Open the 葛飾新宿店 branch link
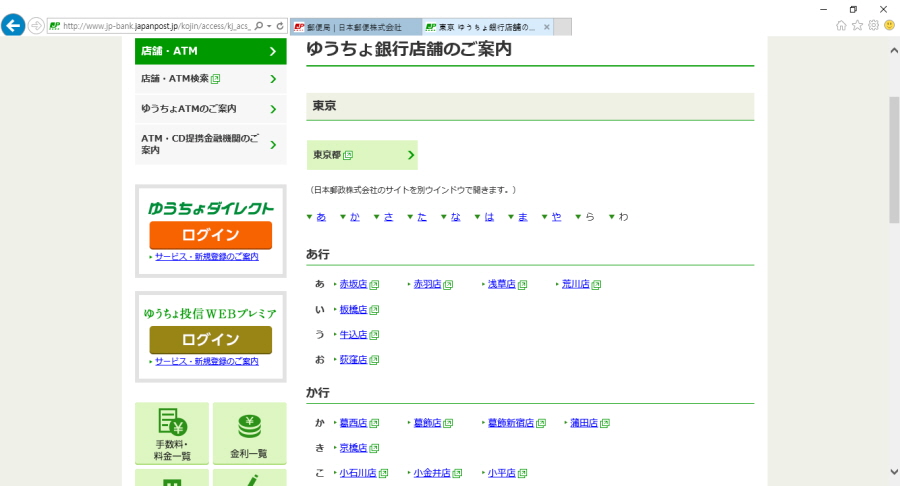The height and width of the screenshot is (486, 900). (x=511, y=423)
